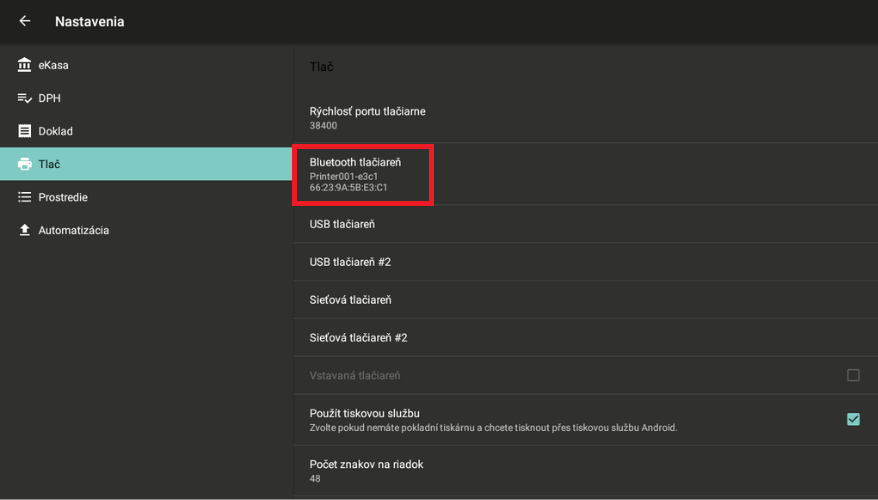Click the Automatizácia upload icon
878x500 pixels.
click(25, 230)
